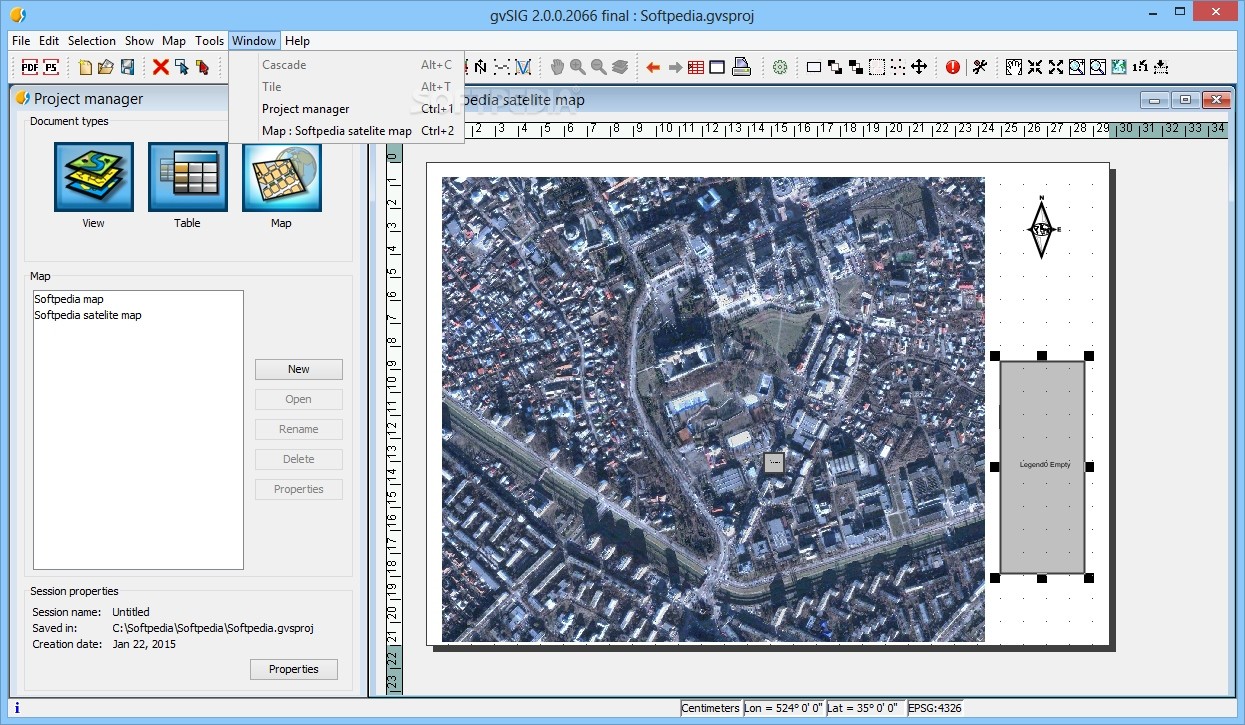The width and height of the screenshot is (1245, 725).
Task: Click the small globe map image toolbar icon
Action: tap(1119, 67)
